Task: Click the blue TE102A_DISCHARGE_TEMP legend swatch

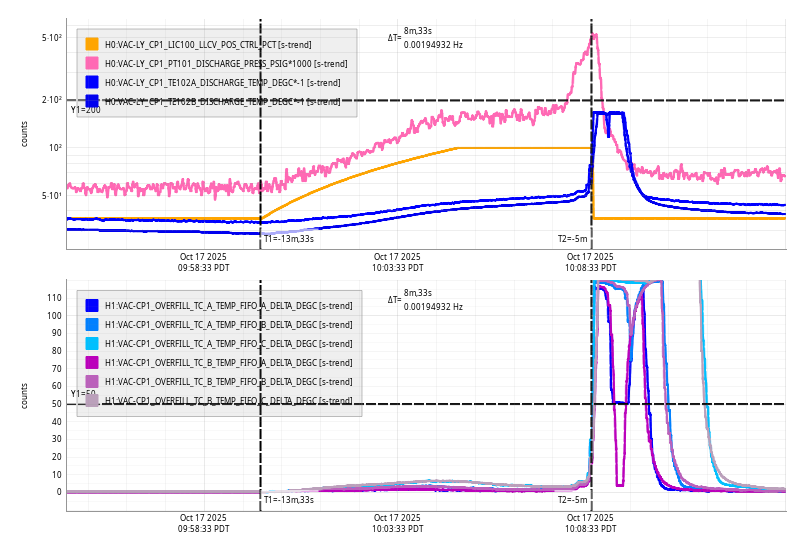Action: pos(92,82)
